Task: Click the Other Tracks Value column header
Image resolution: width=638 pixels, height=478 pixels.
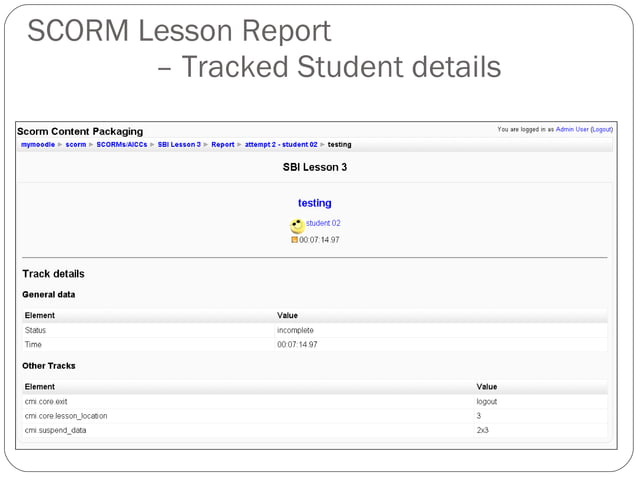Action: click(x=487, y=387)
